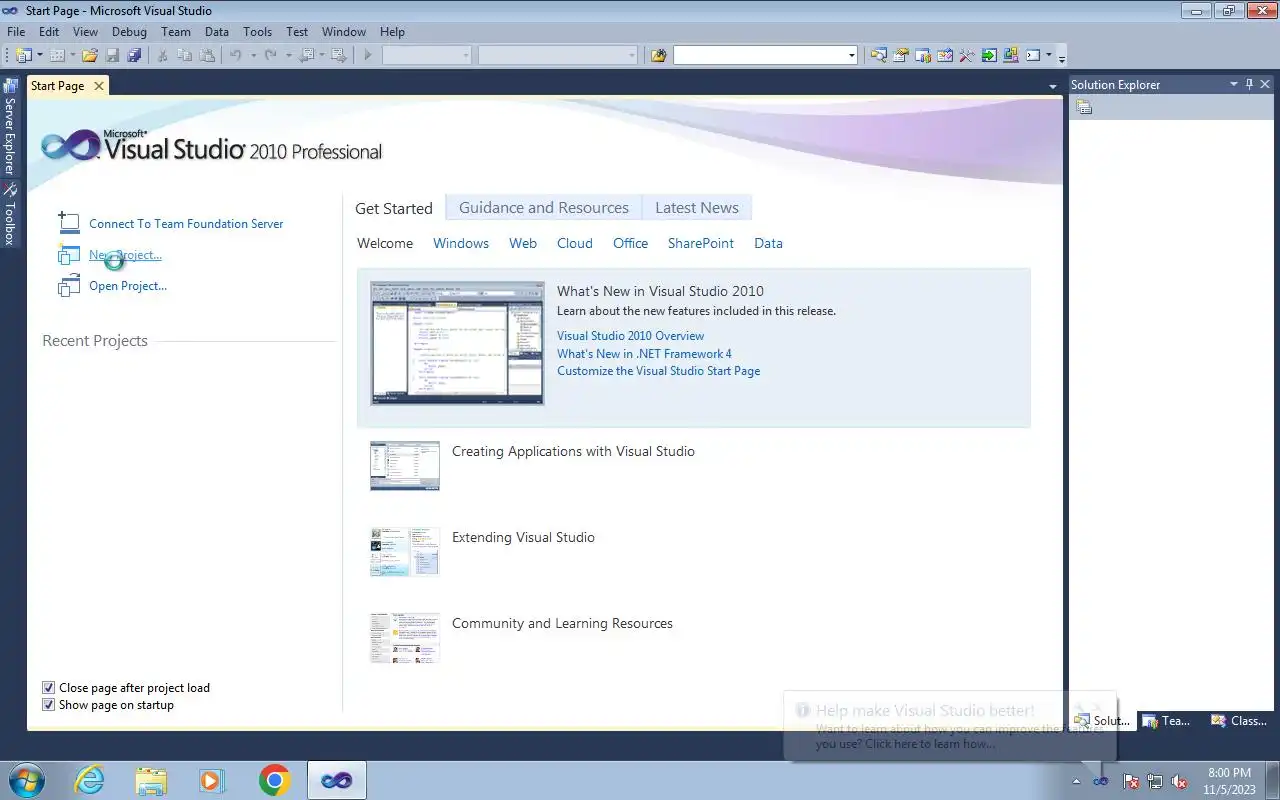Open Solution Explorer from its toolbar icon
1280x800 pixels.
pyautogui.click(x=878, y=55)
